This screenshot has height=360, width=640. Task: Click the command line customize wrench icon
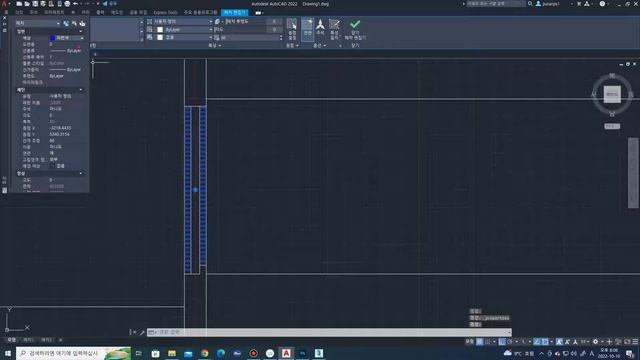(142, 332)
